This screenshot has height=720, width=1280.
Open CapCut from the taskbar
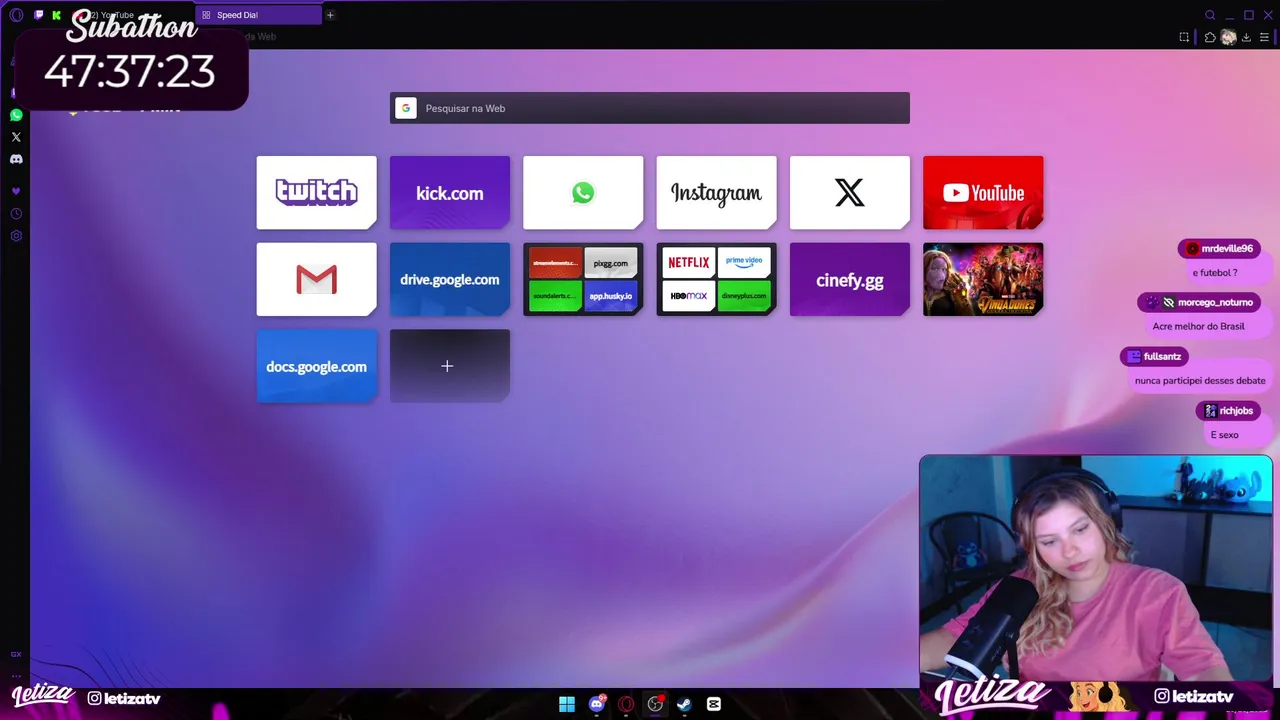(x=714, y=704)
